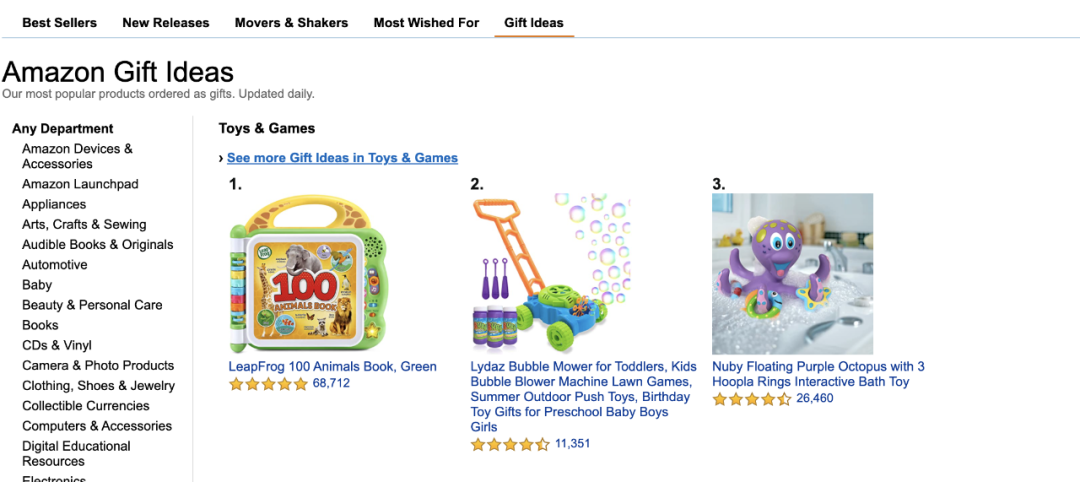Click the Lydaz Bubble Mower star rating

click(x=510, y=445)
